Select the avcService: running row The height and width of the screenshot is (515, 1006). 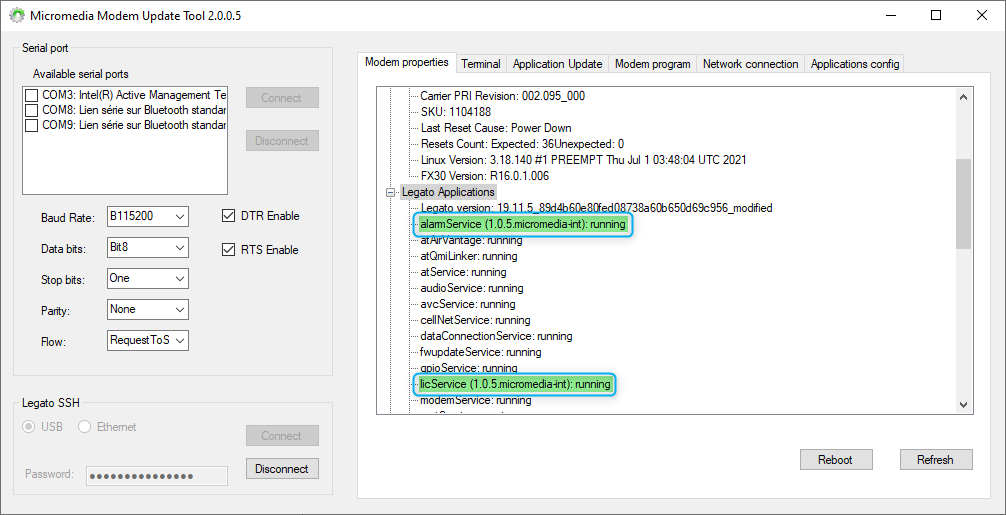pos(467,304)
